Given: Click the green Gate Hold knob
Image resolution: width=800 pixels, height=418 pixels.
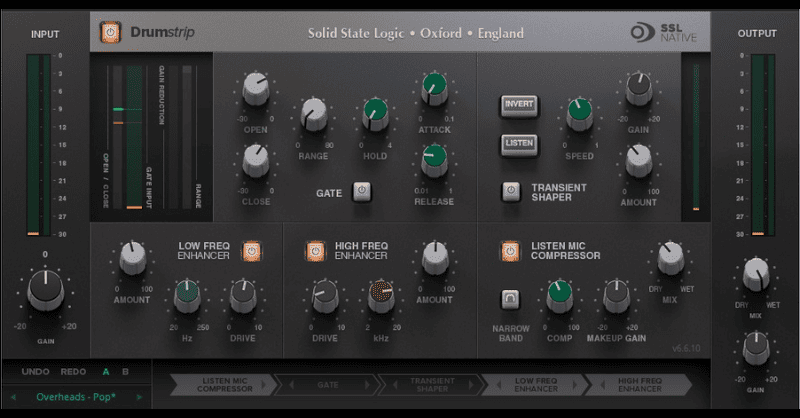Looking at the screenshot, I should [376, 115].
